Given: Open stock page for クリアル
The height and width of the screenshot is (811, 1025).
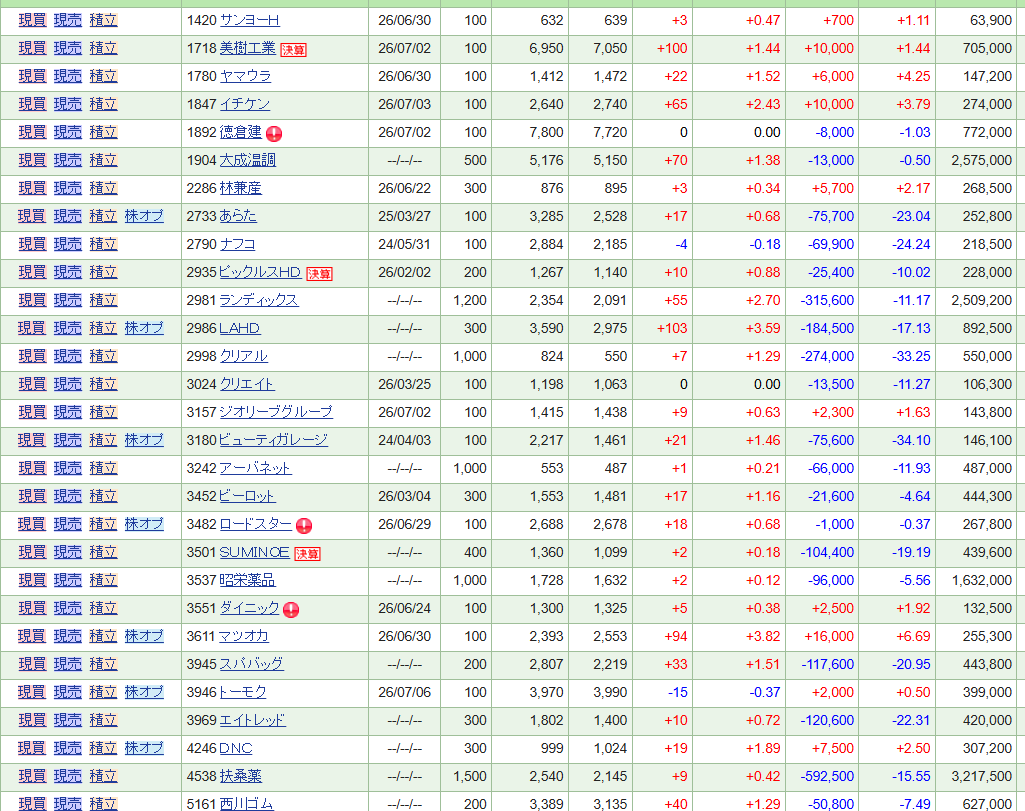Looking at the screenshot, I should tap(243, 356).
